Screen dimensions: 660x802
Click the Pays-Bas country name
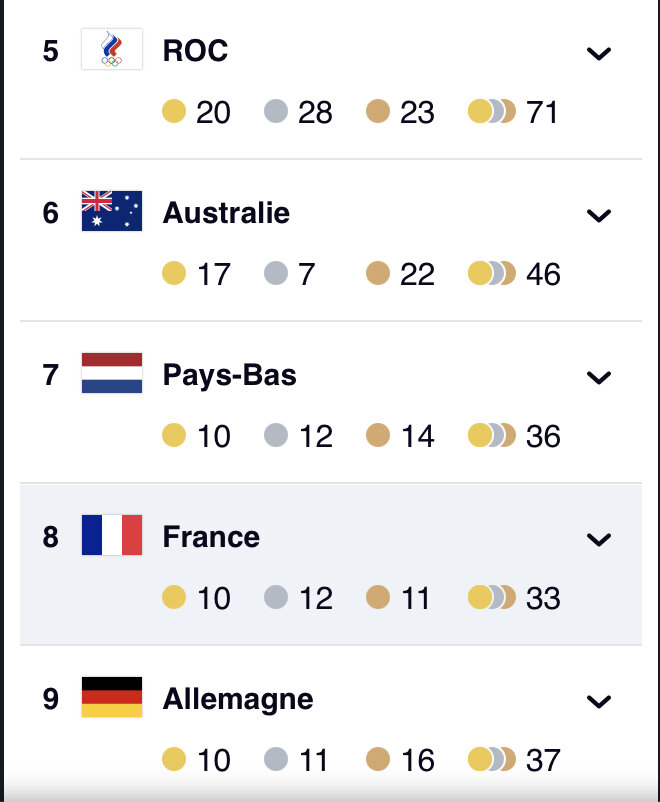point(229,374)
